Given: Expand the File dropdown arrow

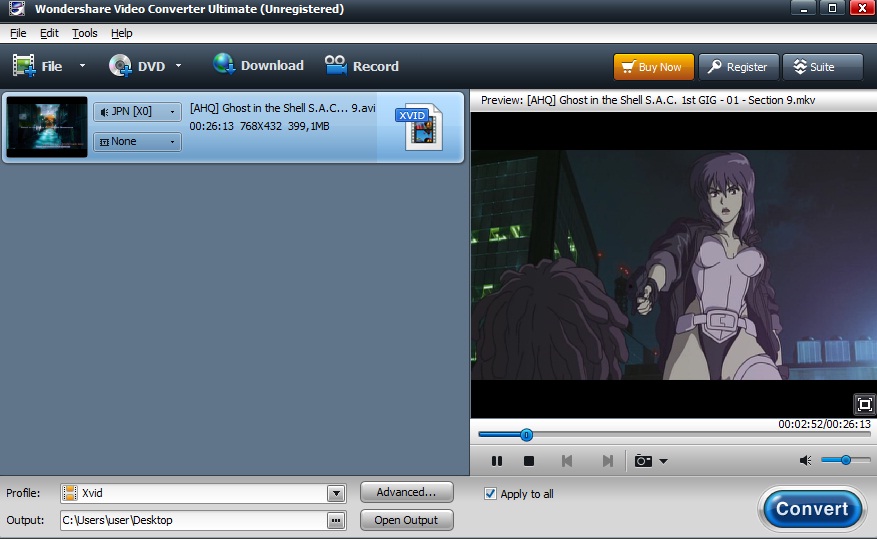Looking at the screenshot, I should click(82, 65).
